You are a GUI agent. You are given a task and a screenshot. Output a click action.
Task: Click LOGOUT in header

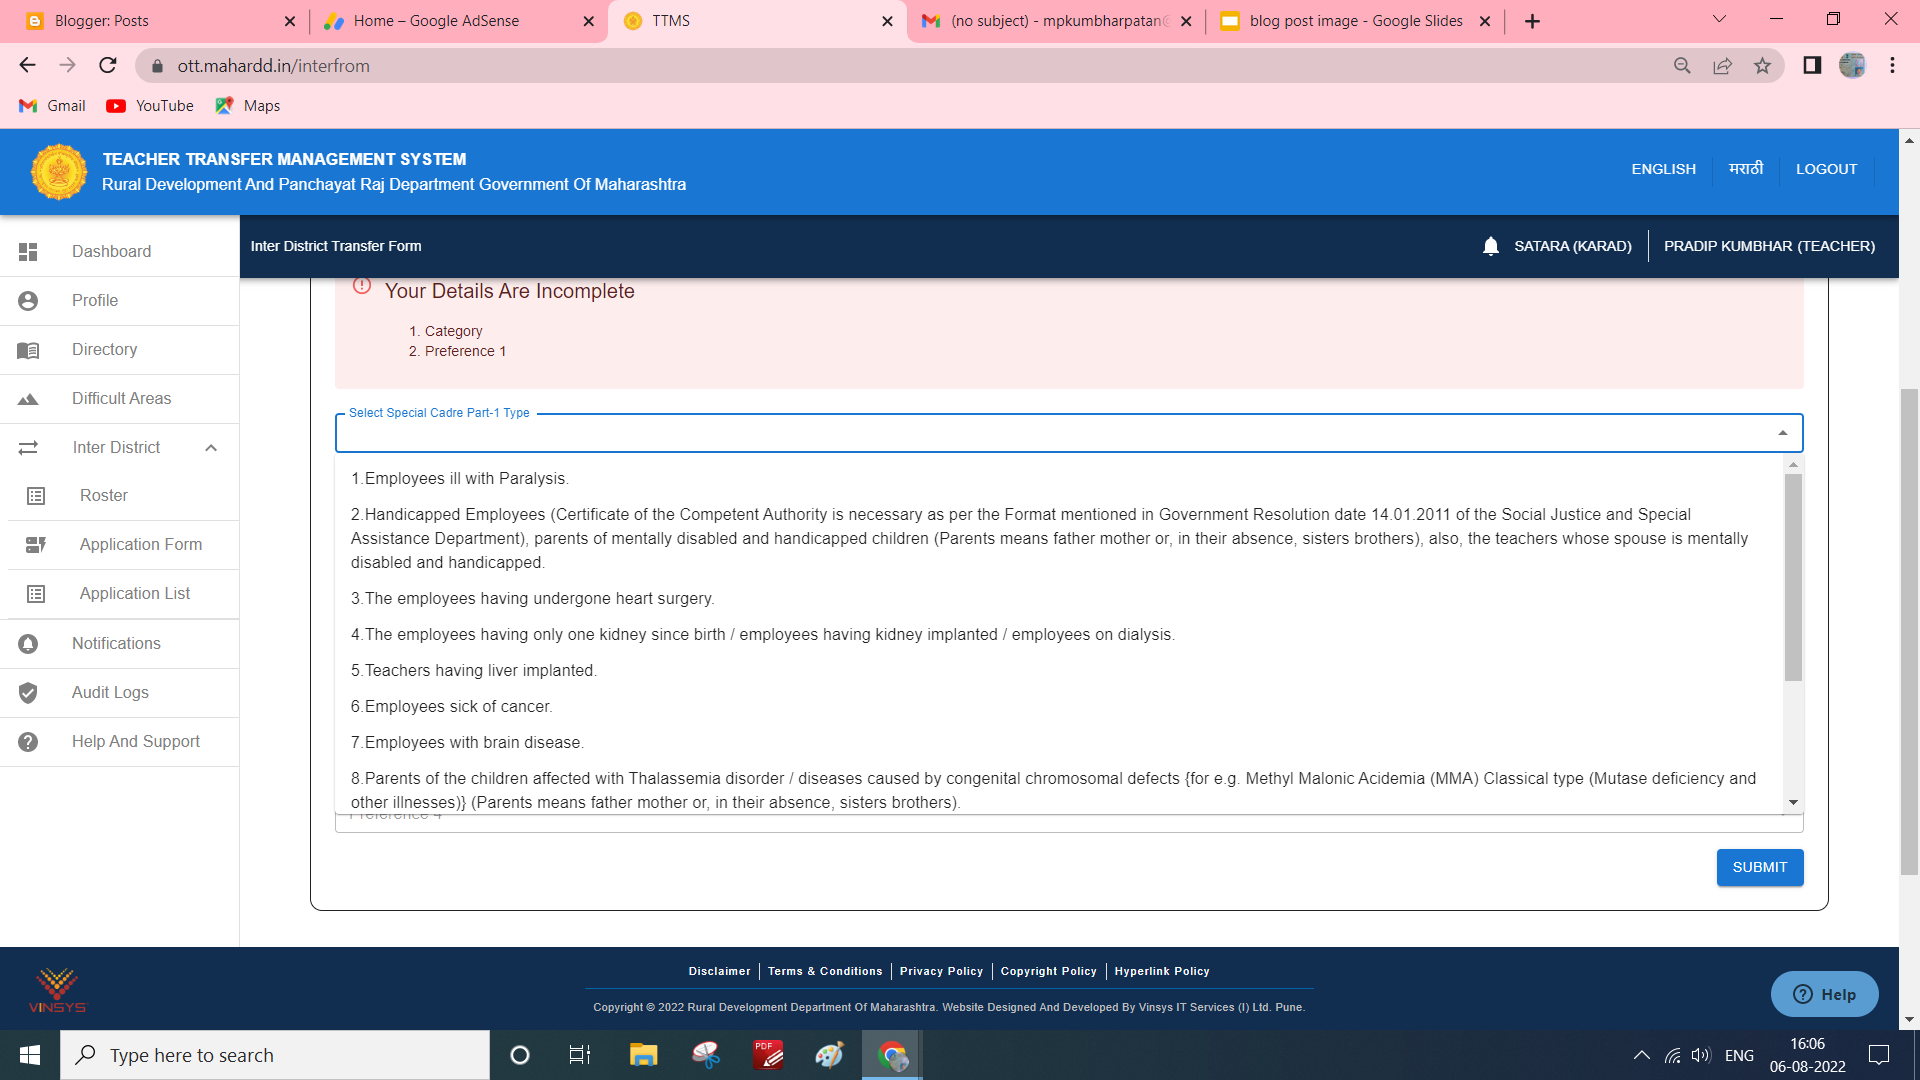pyautogui.click(x=1826, y=170)
